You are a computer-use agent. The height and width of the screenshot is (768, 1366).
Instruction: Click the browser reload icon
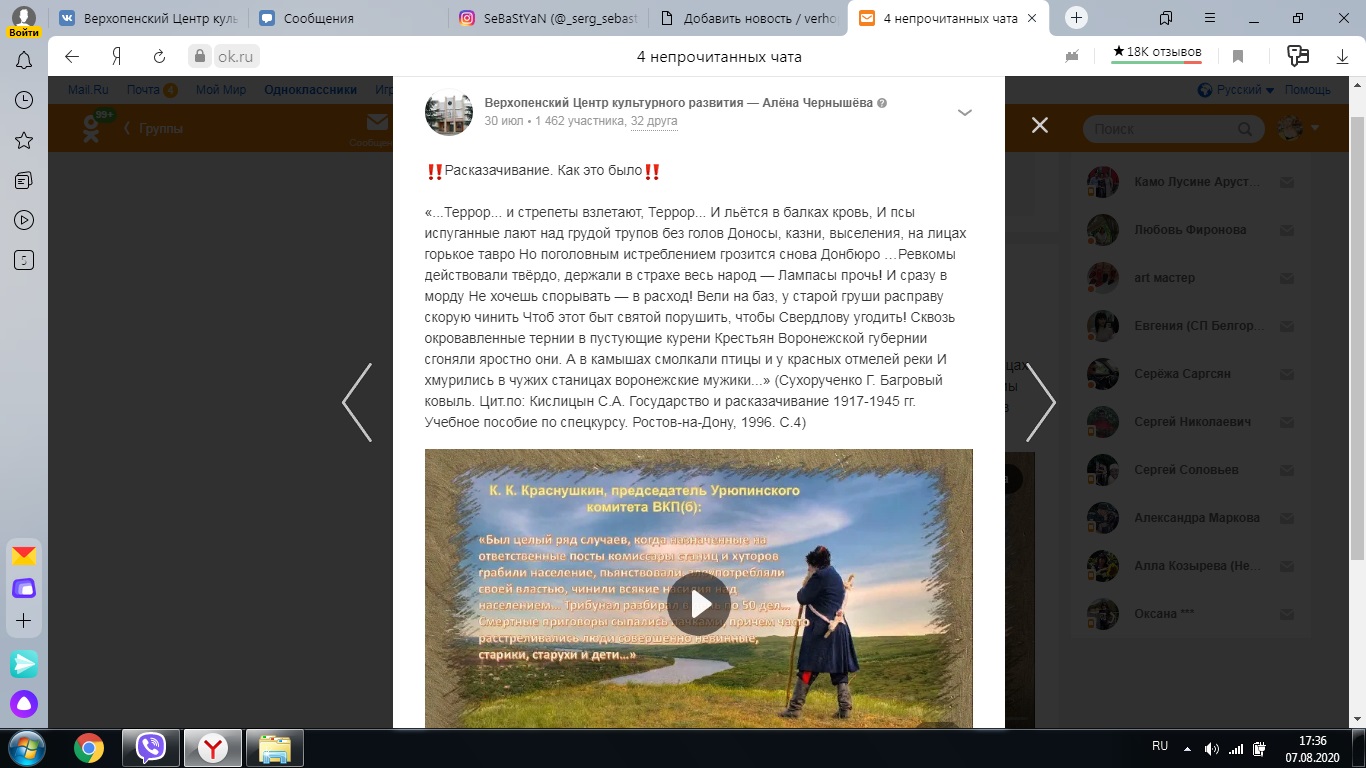tap(159, 57)
